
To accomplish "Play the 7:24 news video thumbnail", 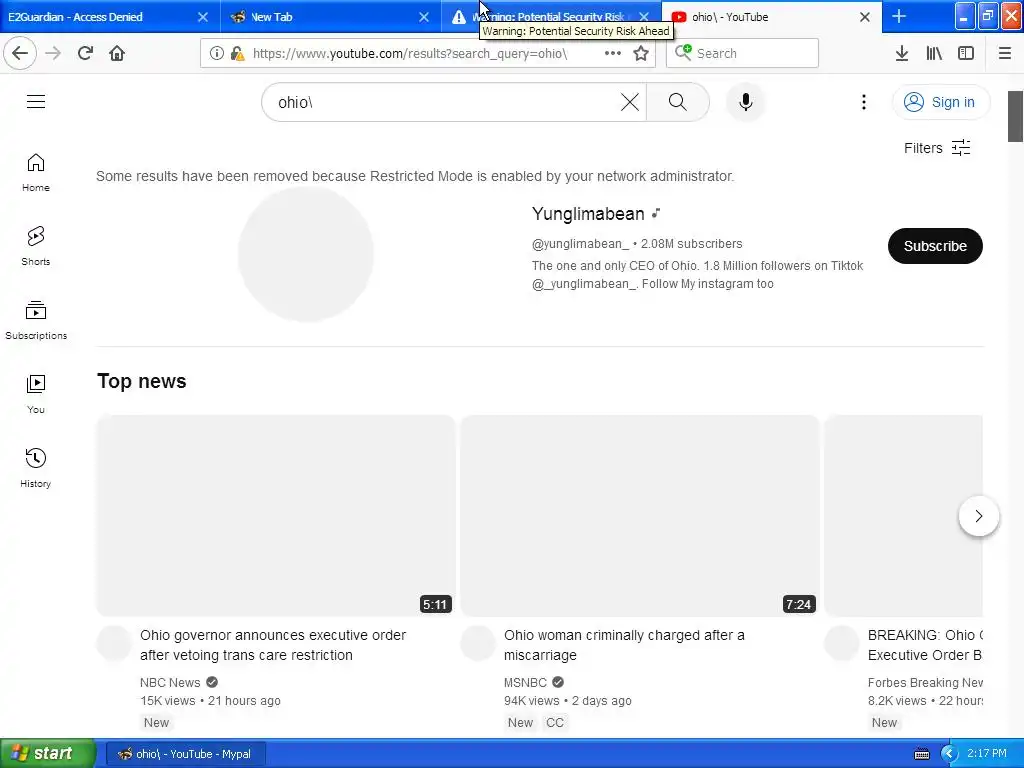I will [x=639, y=515].
